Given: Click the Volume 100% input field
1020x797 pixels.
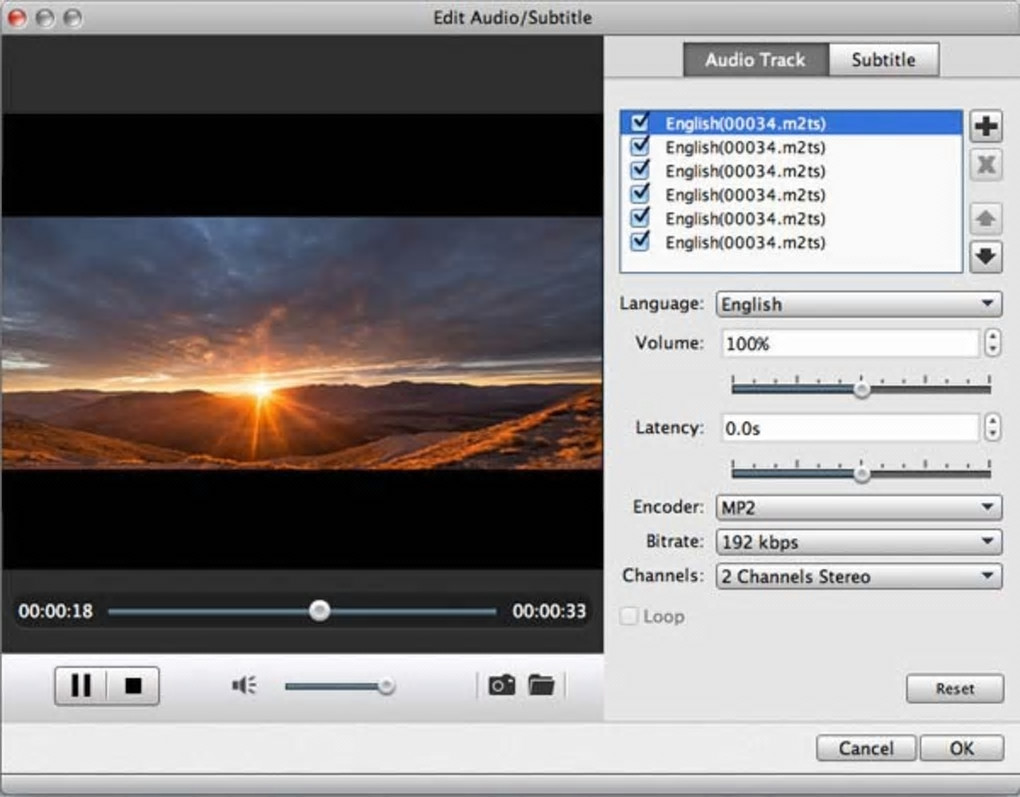Looking at the screenshot, I should [x=850, y=343].
